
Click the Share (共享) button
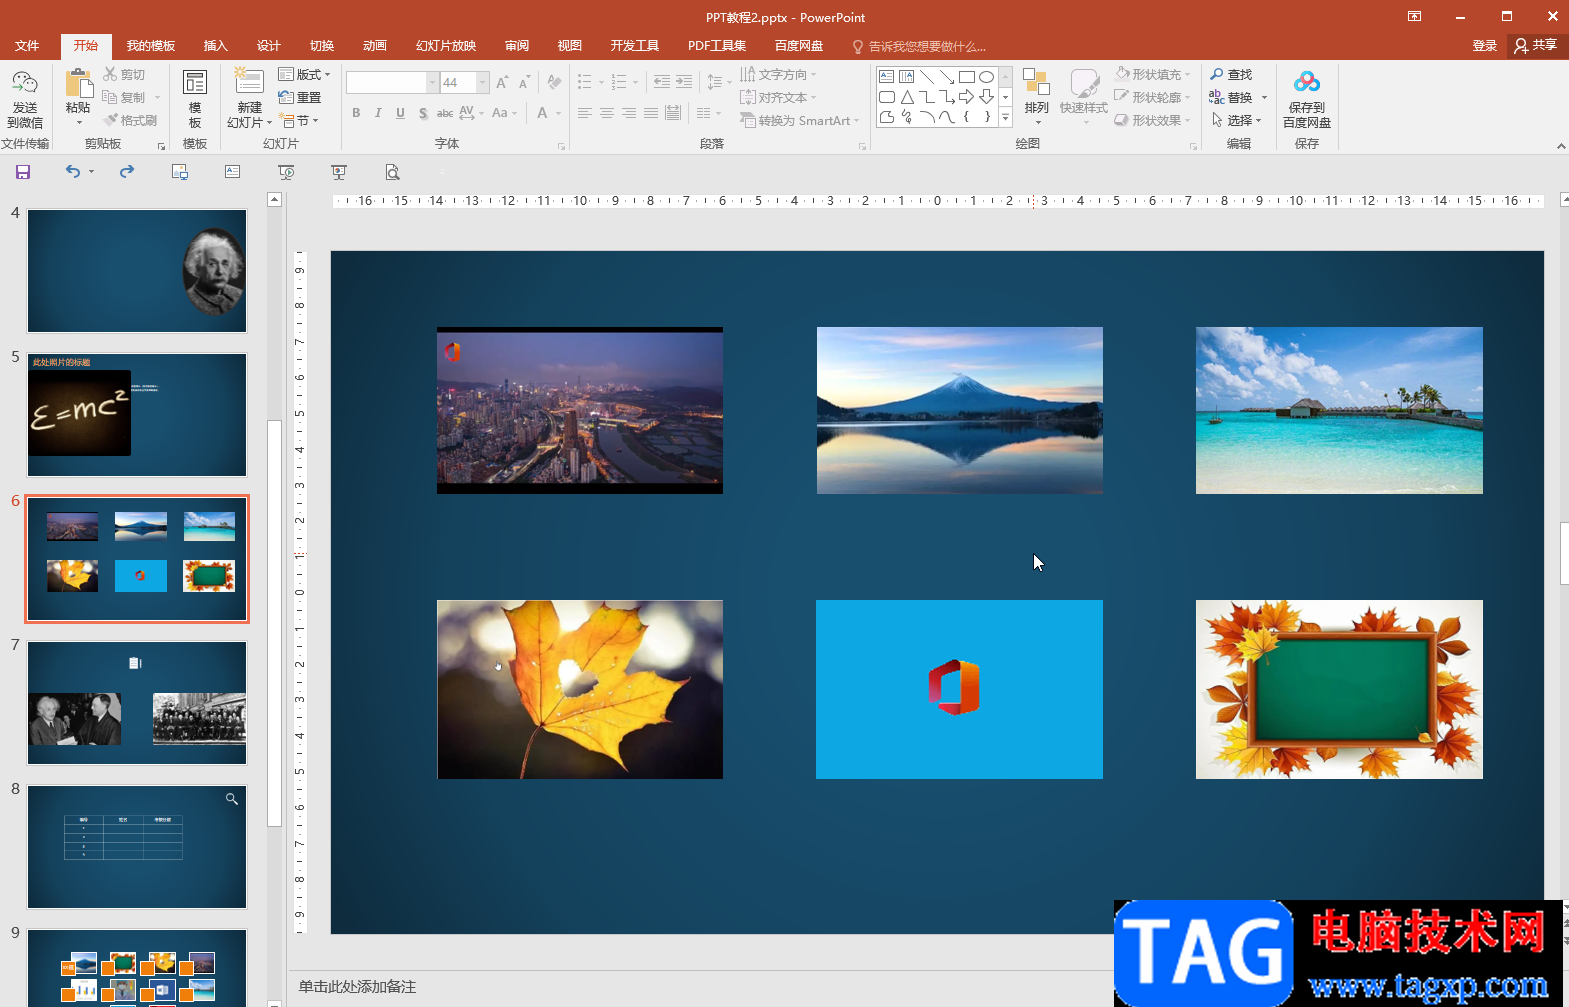(x=1536, y=46)
